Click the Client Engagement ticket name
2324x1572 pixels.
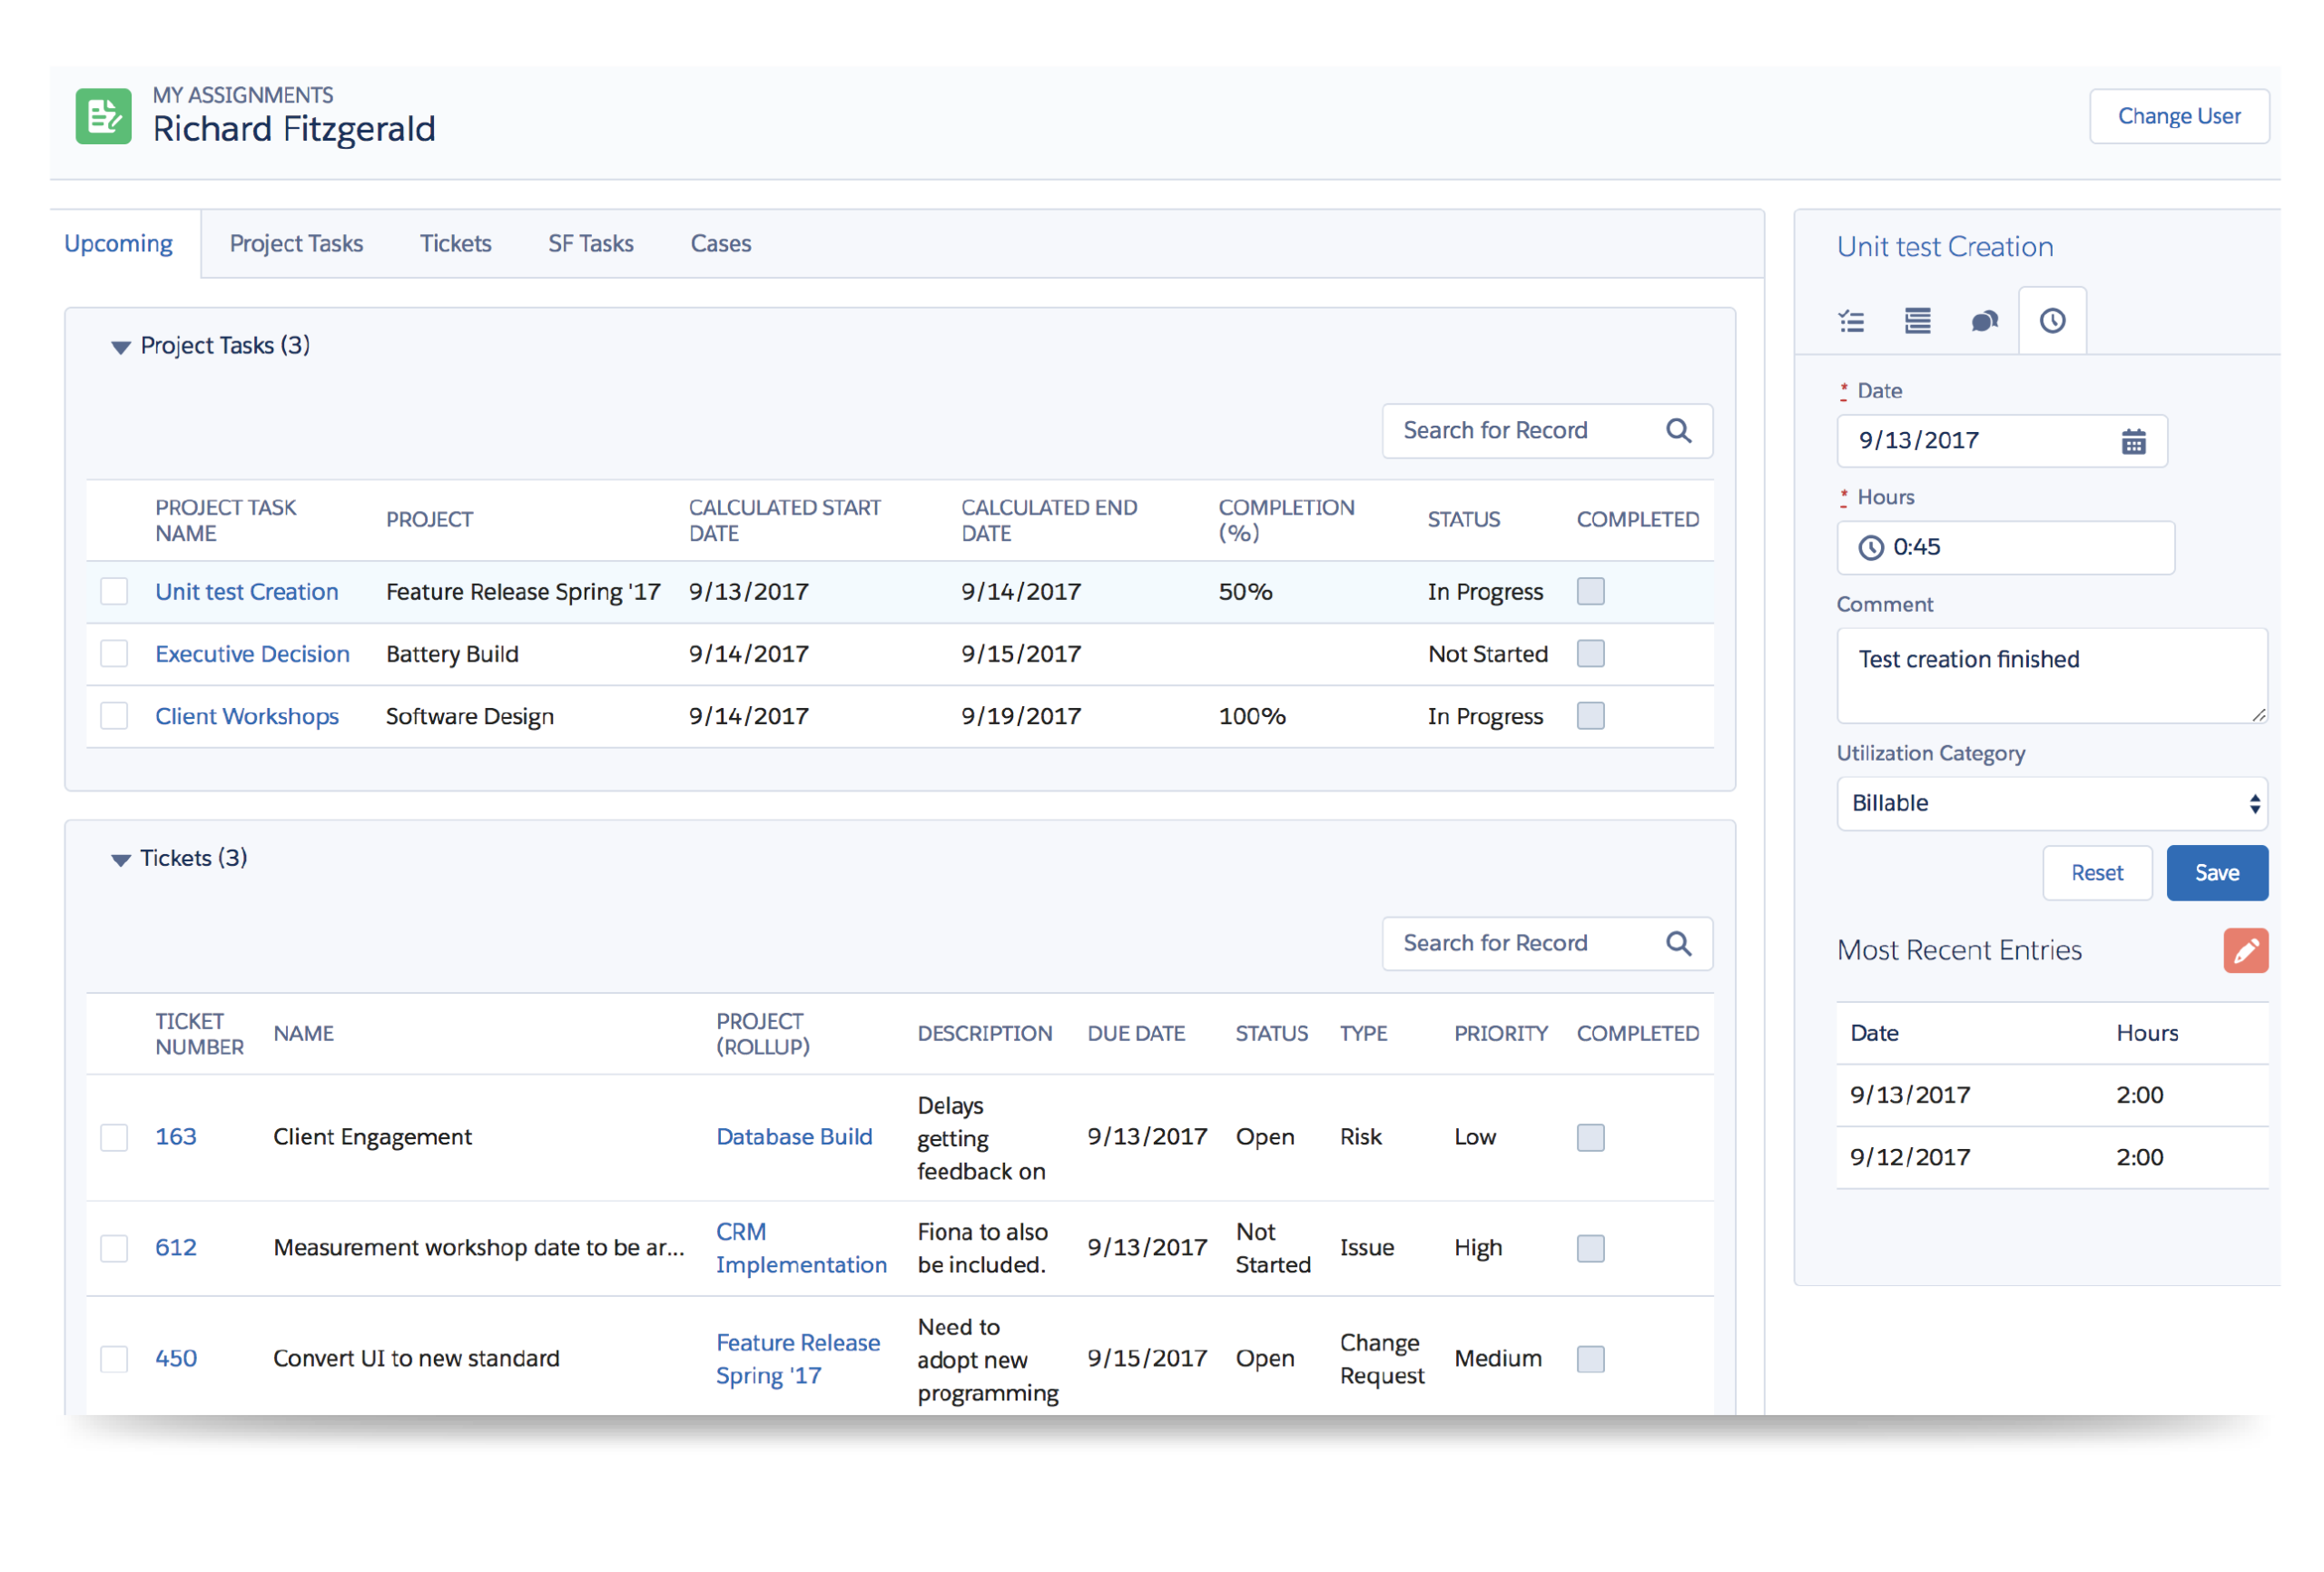[x=372, y=1137]
